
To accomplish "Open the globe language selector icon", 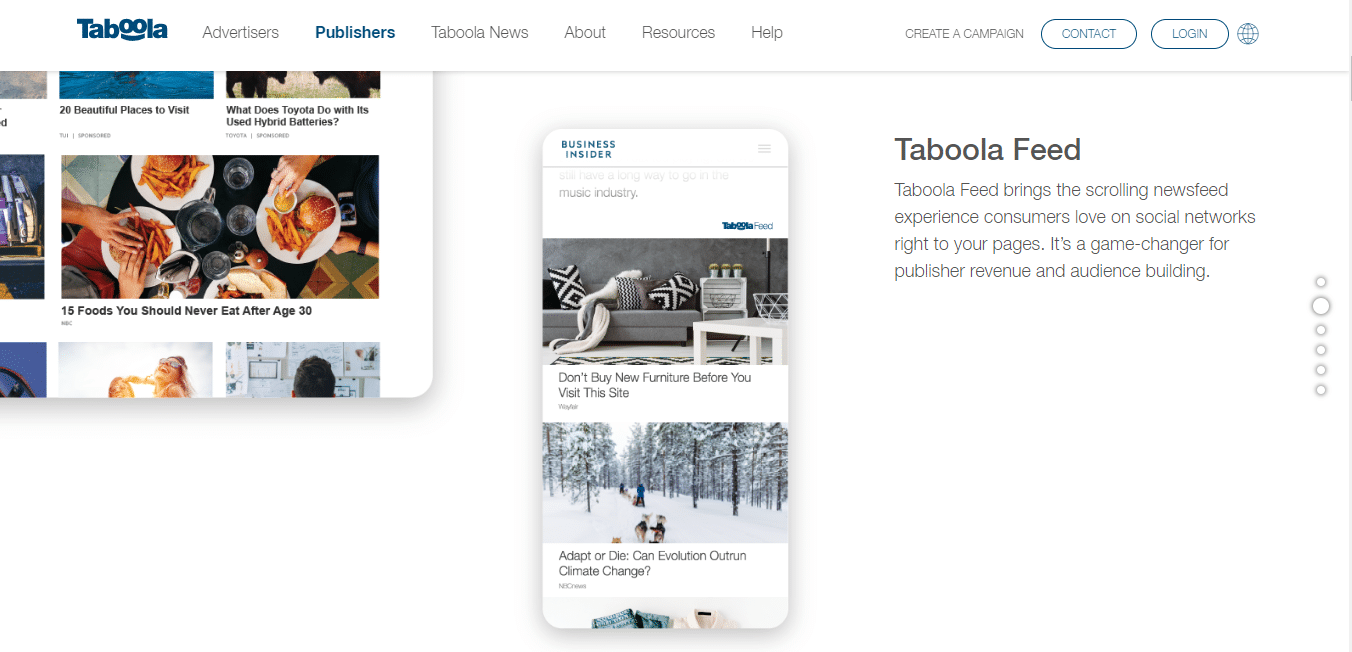I will click(x=1248, y=34).
